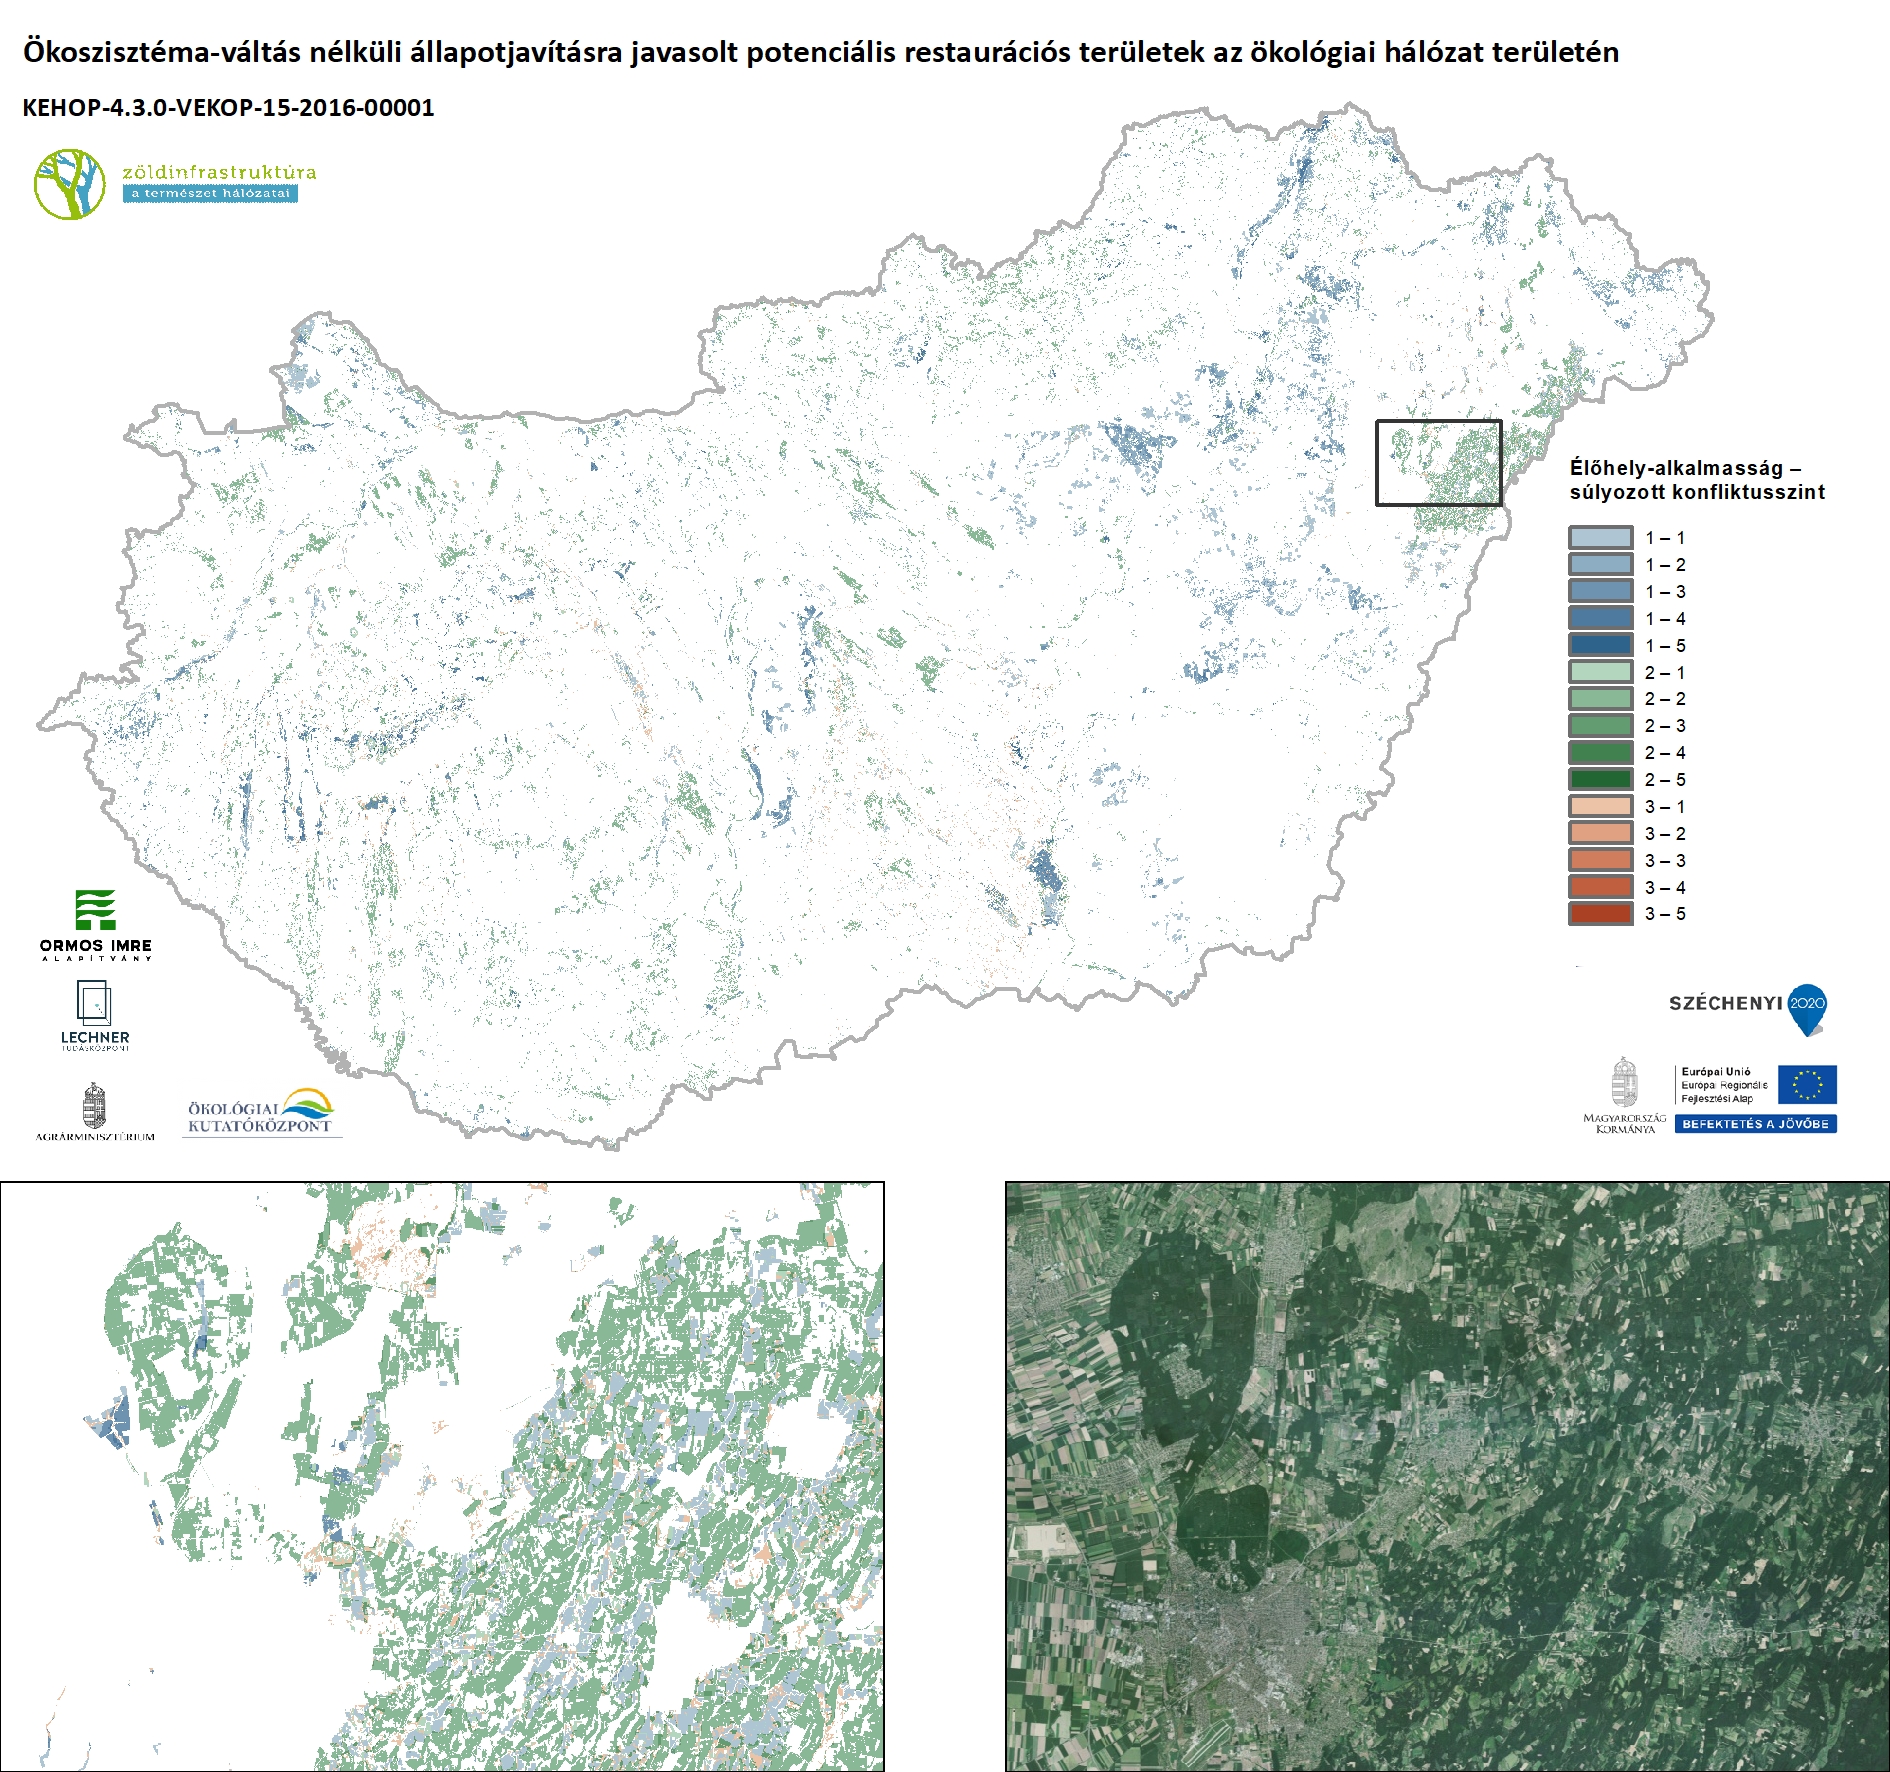The height and width of the screenshot is (1772, 1890).
Task: Click the KEHOP-4.3.0-VEKOP-15-2016-00001 project code
Action: (x=228, y=108)
